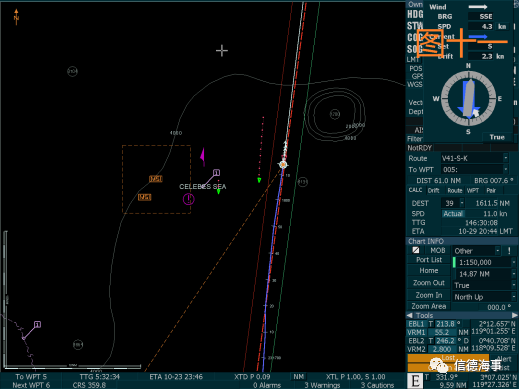The image size is (519, 389).
Task: Click the left arrow on Tools bar
Action: pos(409,315)
